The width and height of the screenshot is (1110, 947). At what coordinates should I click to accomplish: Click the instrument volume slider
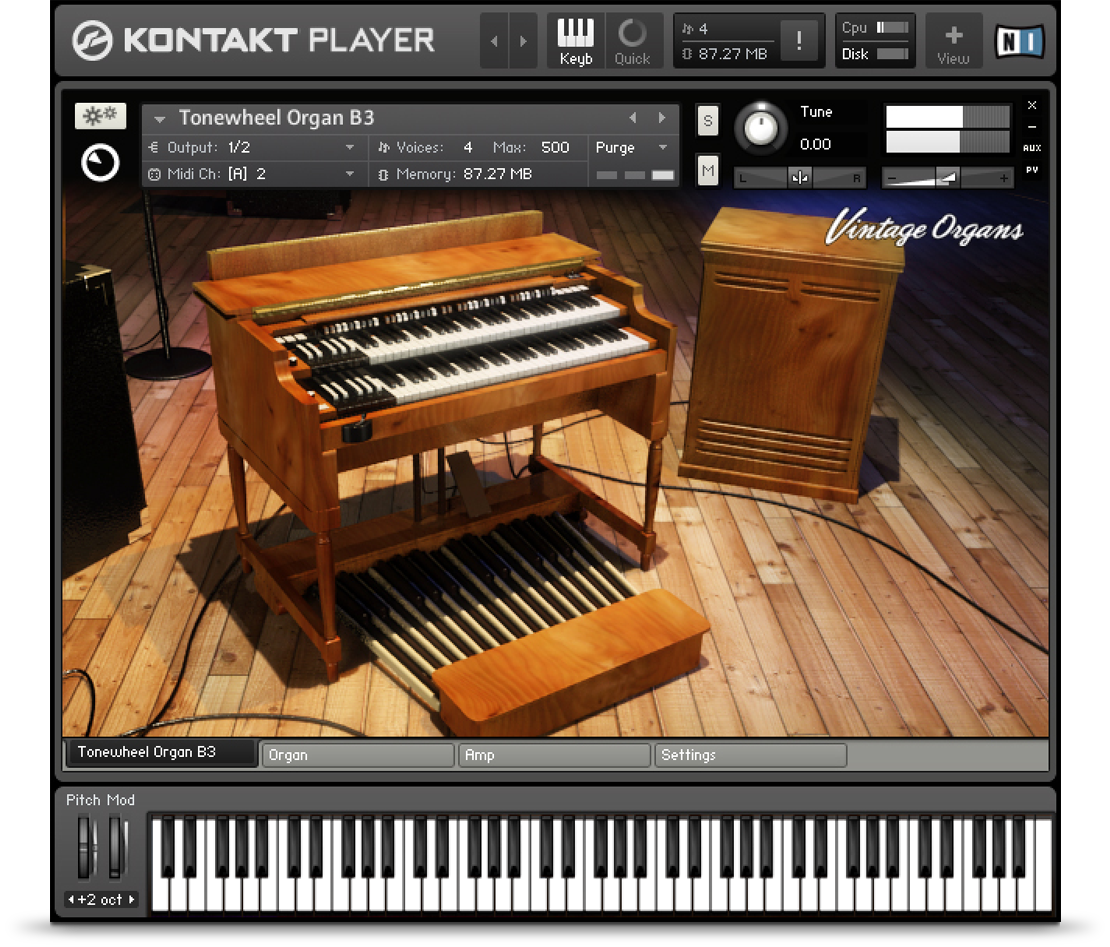tap(947, 178)
